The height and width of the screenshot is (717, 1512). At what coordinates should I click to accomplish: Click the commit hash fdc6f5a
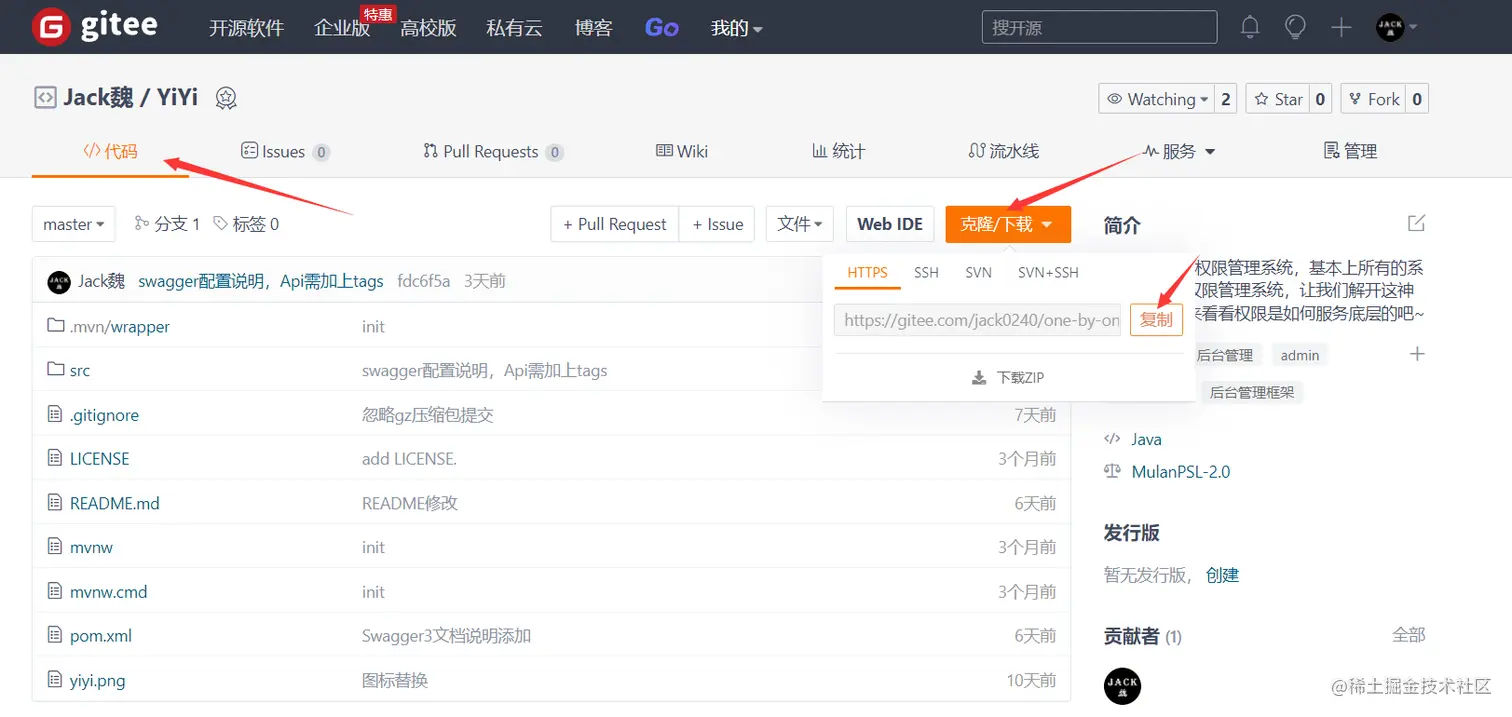point(424,281)
